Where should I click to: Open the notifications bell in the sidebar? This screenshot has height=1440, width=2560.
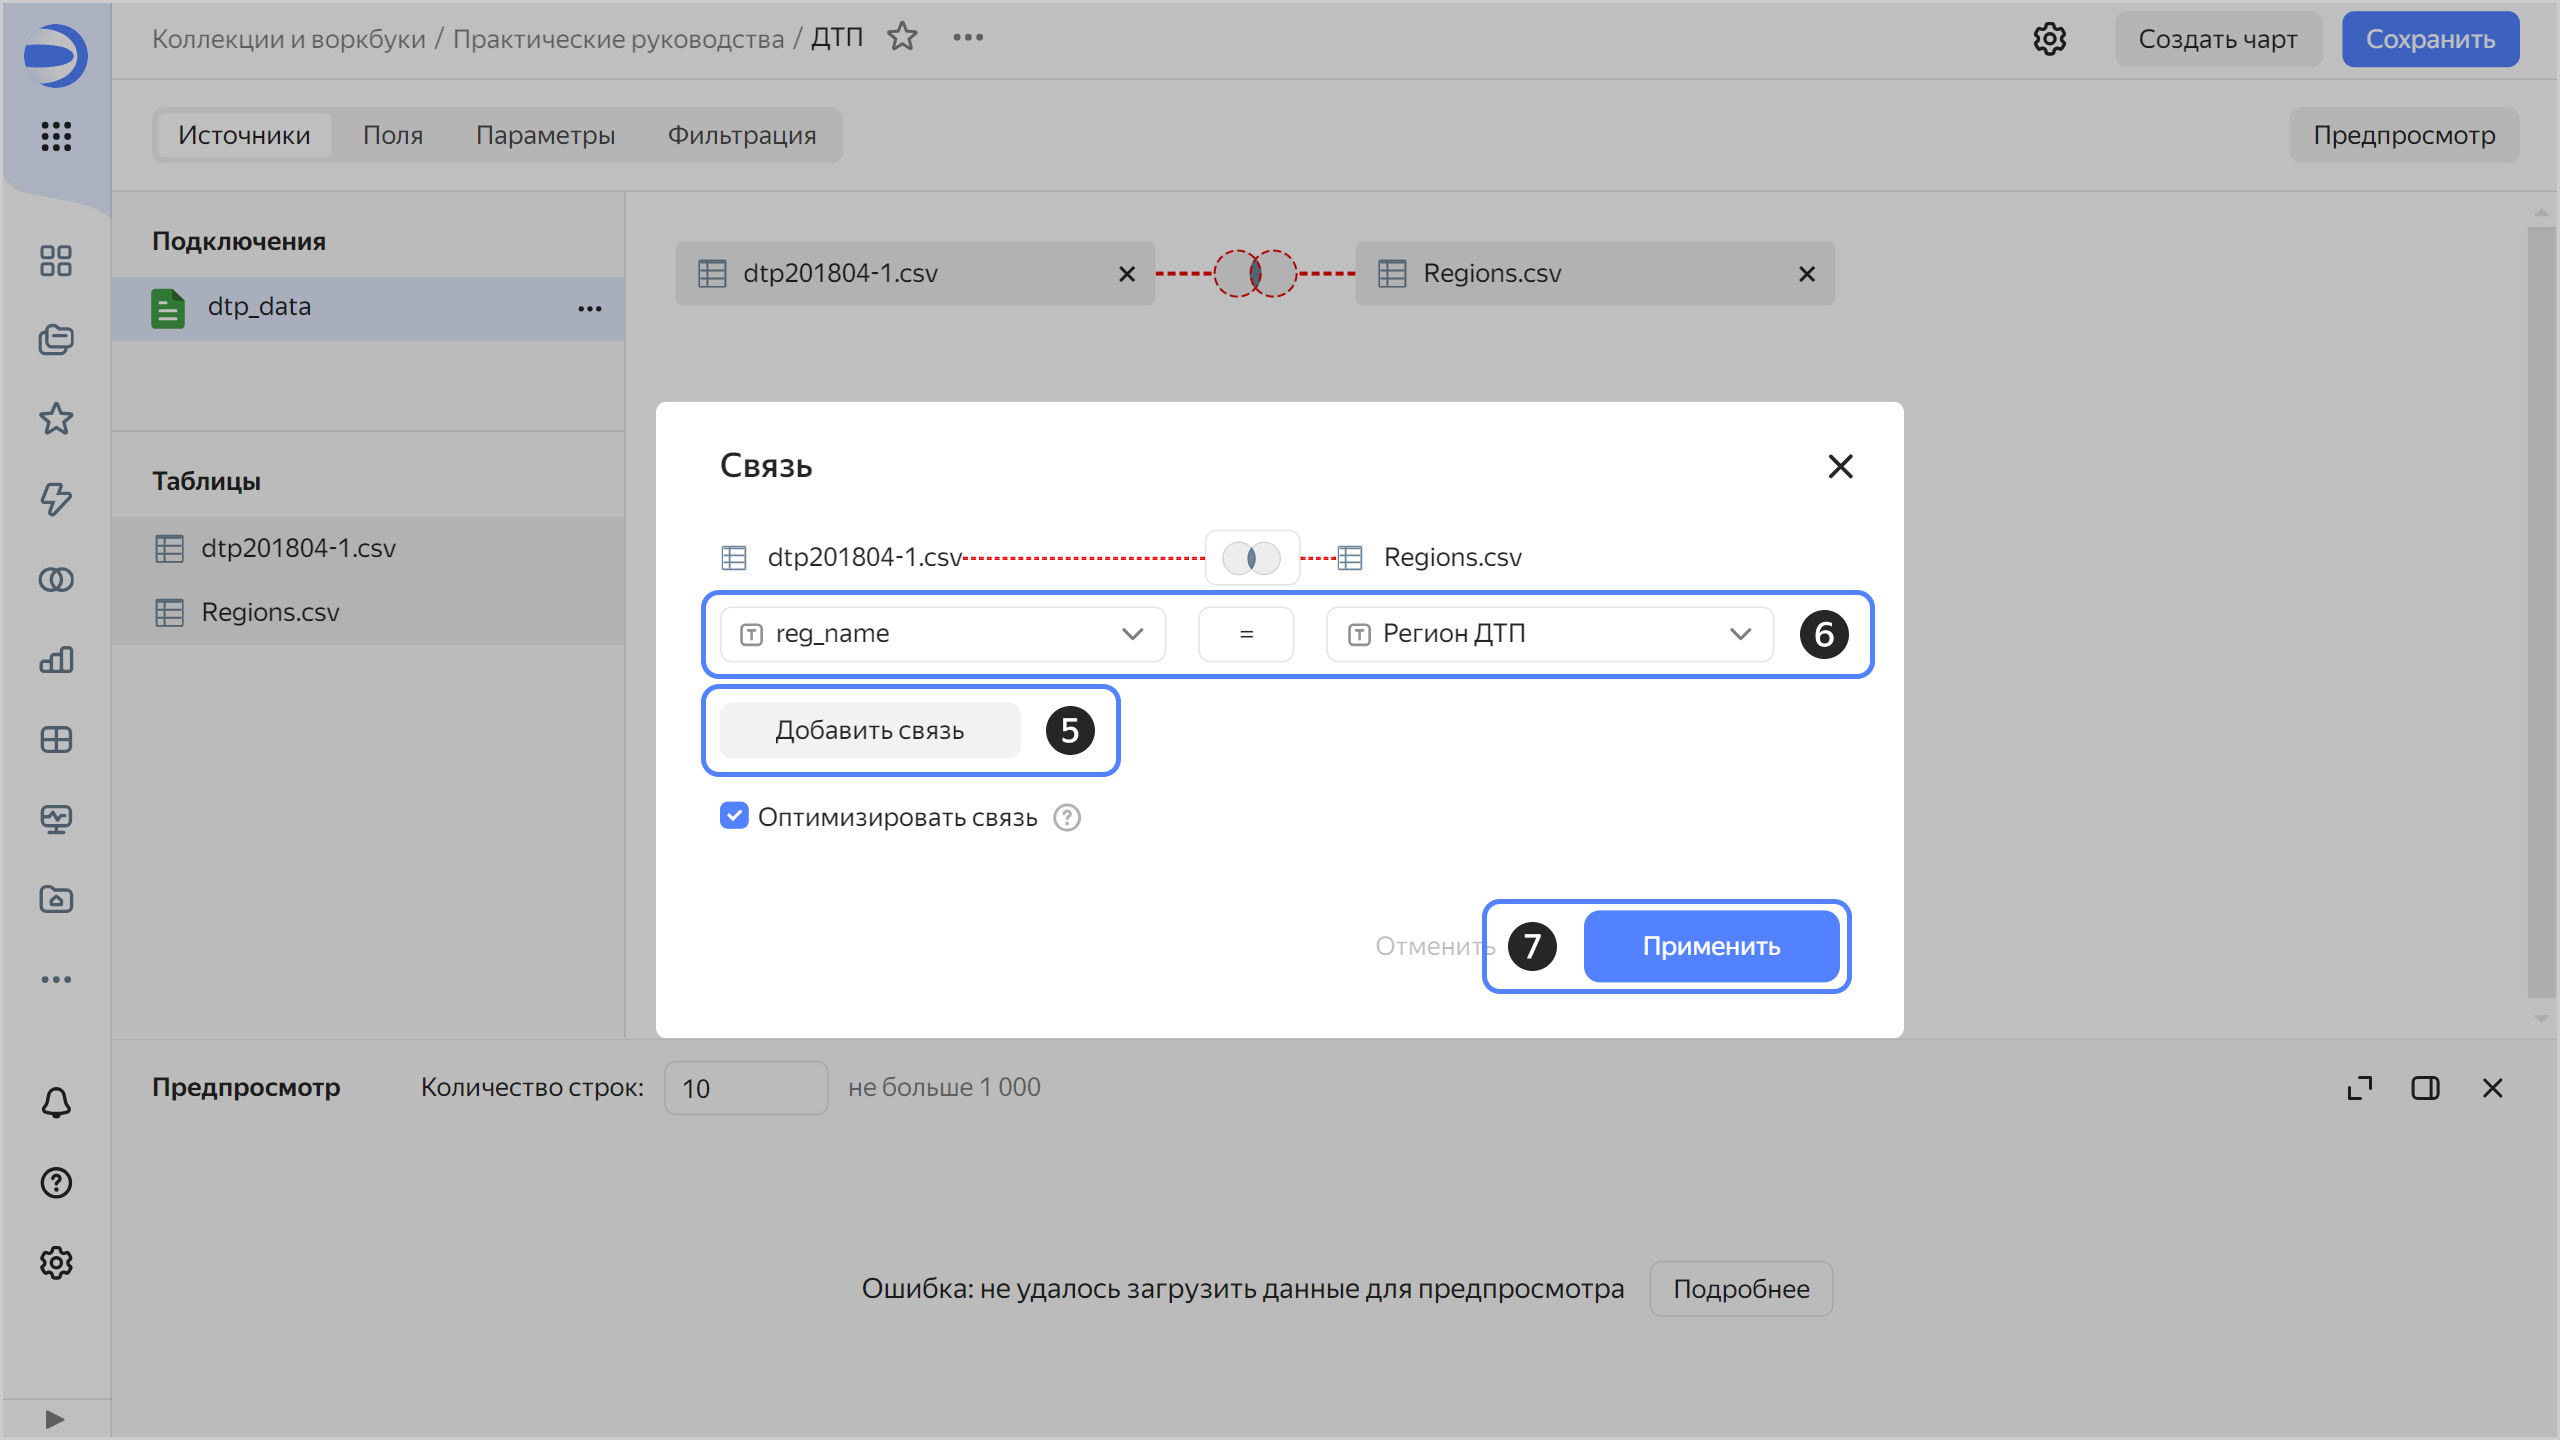coord(56,1103)
